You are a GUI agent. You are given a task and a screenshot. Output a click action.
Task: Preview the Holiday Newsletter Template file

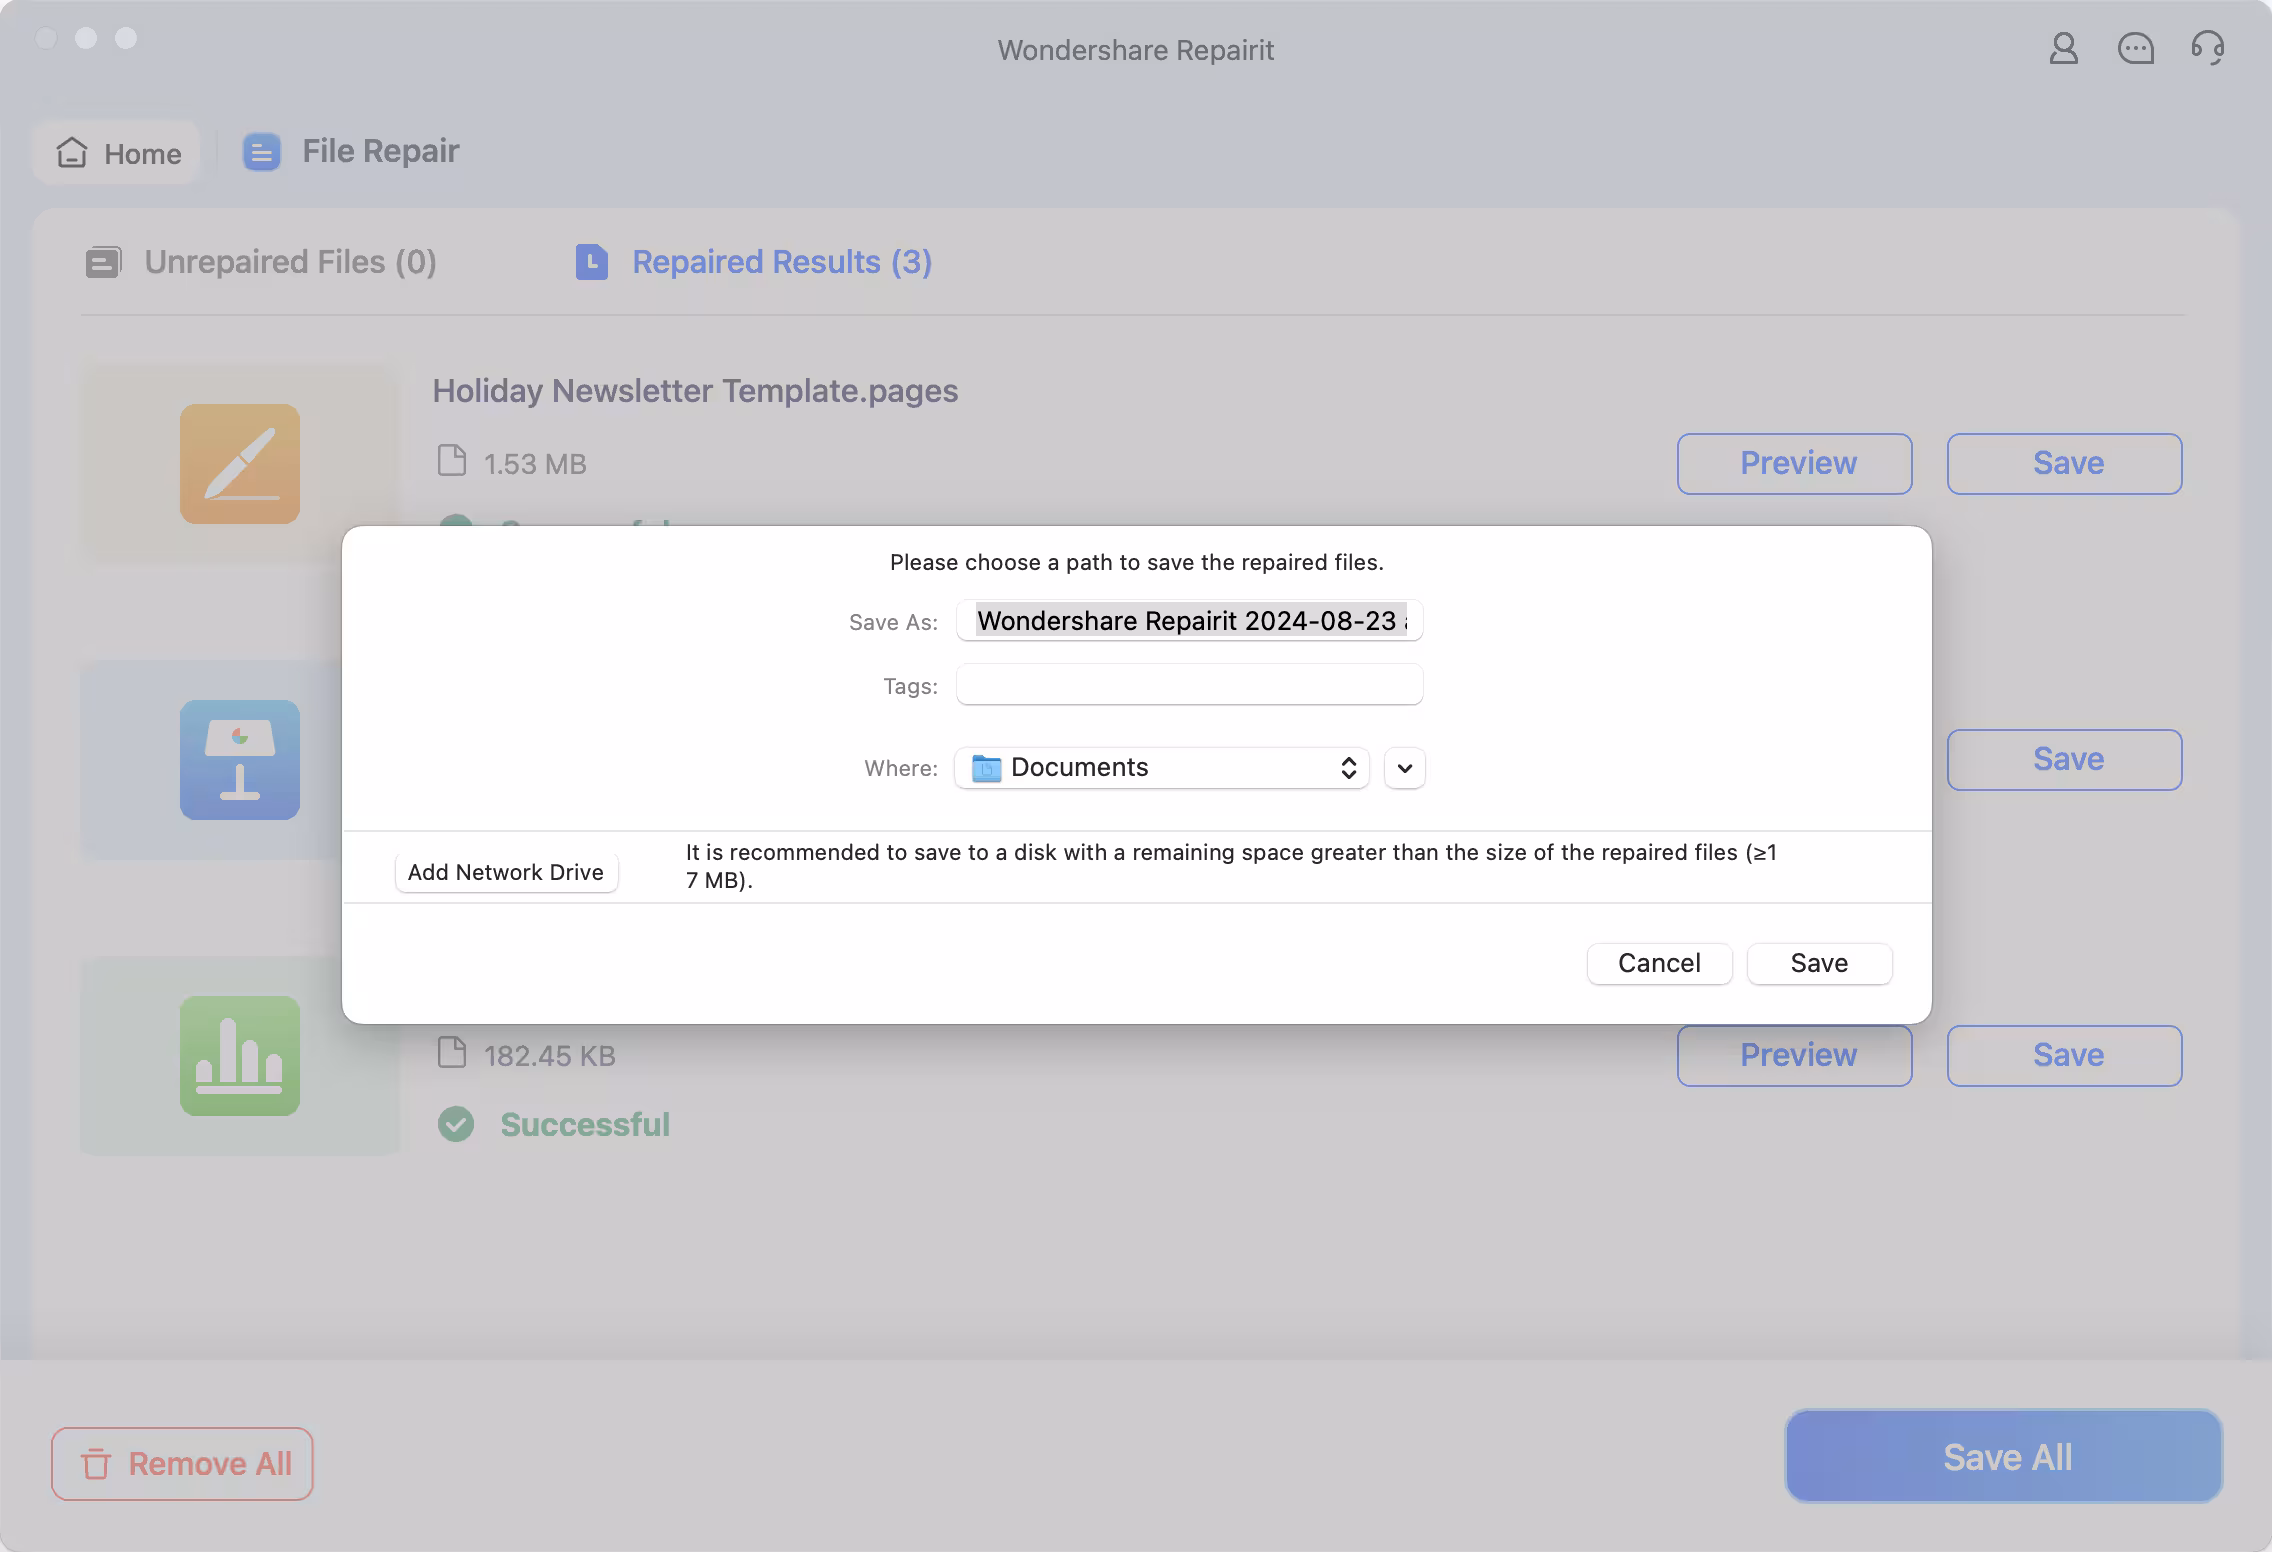(1795, 464)
